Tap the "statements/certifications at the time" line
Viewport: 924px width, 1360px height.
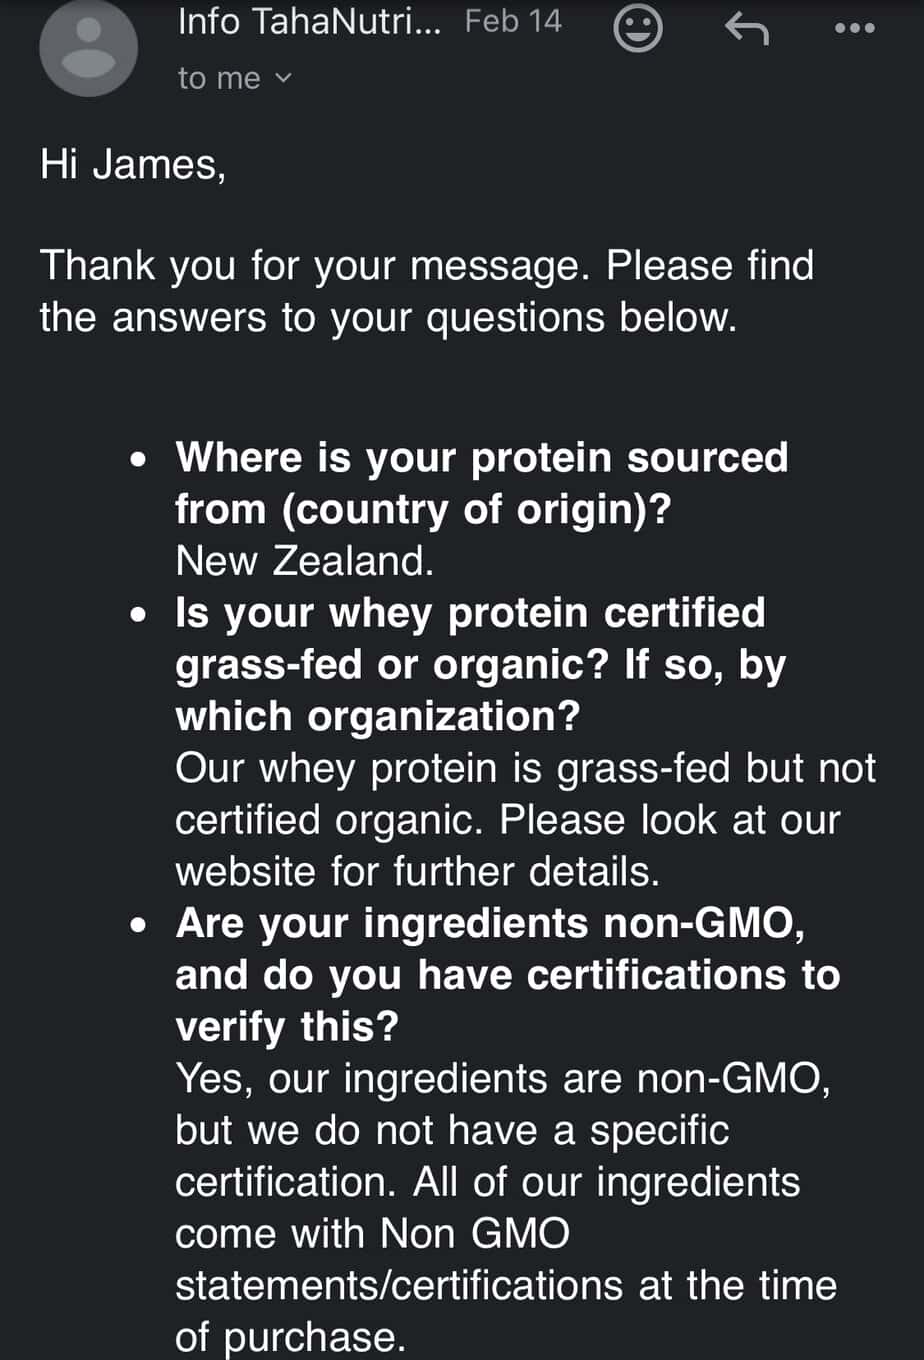click(x=505, y=1285)
